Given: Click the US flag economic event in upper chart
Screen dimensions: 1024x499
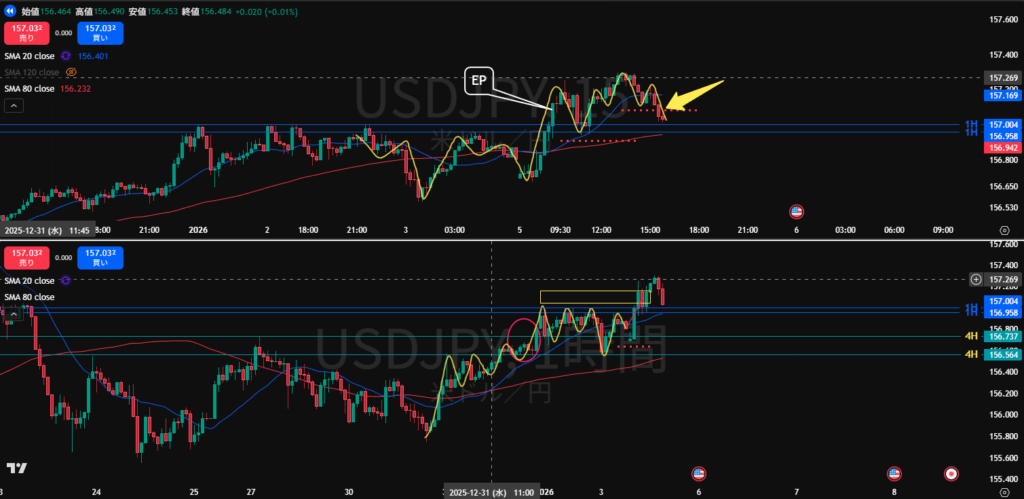Looking at the screenshot, I should pos(797,211).
